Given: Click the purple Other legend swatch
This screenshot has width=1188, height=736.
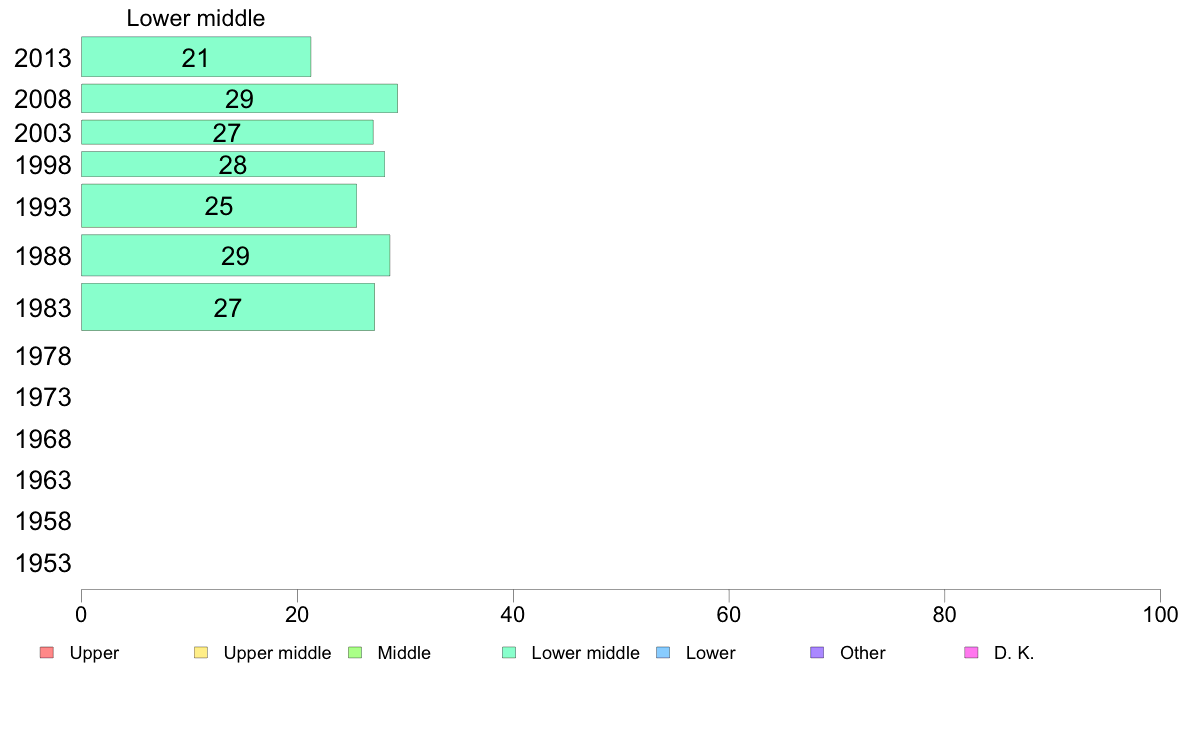Looking at the screenshot, I should [x=817, y=653].
